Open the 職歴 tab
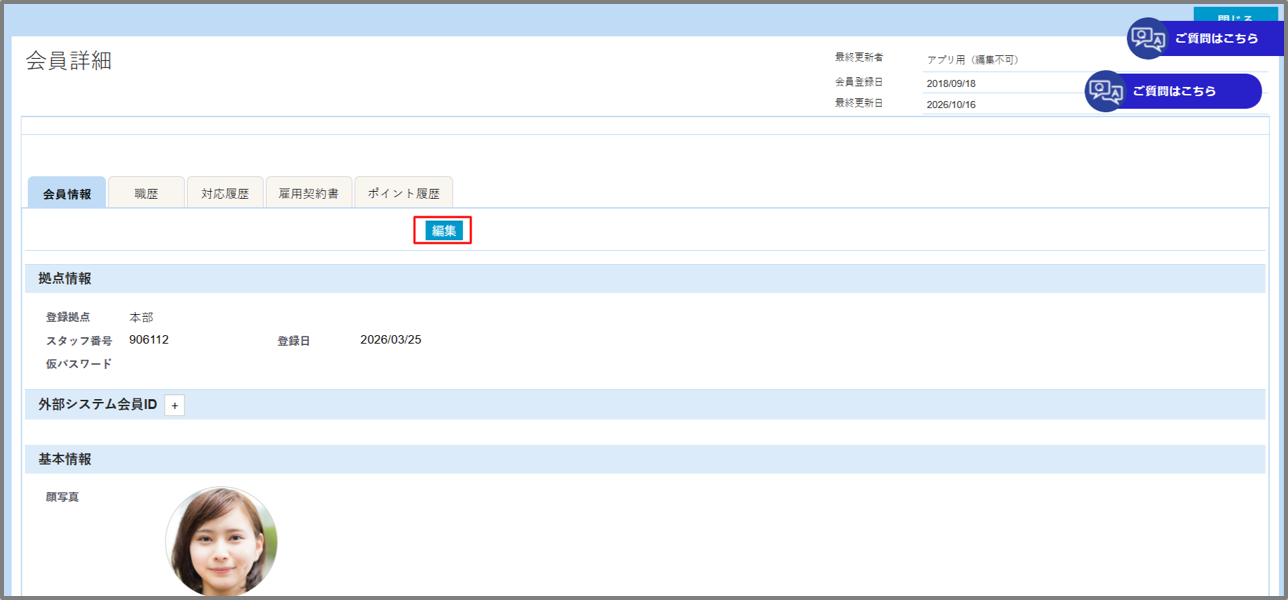Screen dimensions: 1288x600 [146, 193]
